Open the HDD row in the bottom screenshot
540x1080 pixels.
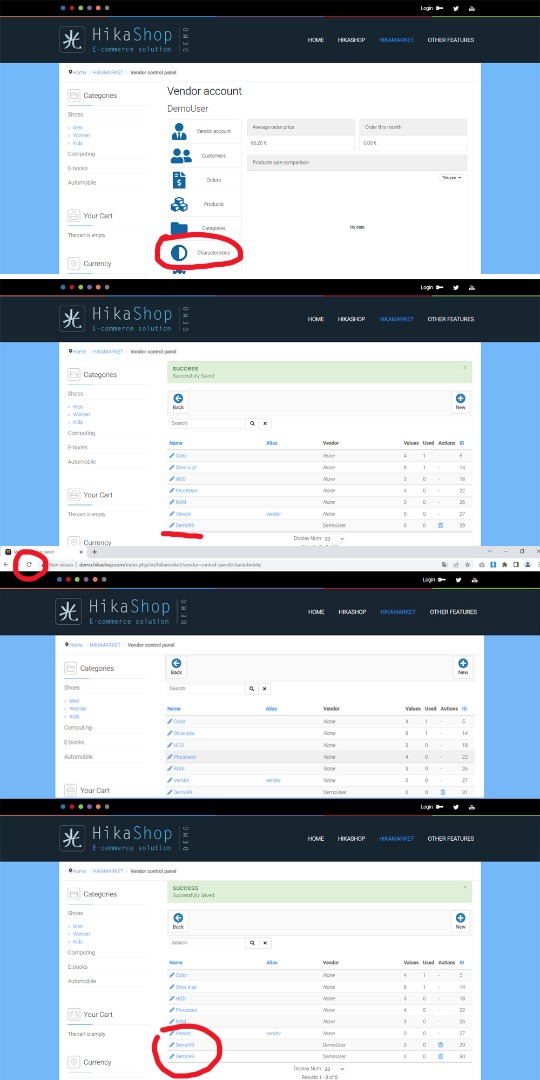point(180,998)
